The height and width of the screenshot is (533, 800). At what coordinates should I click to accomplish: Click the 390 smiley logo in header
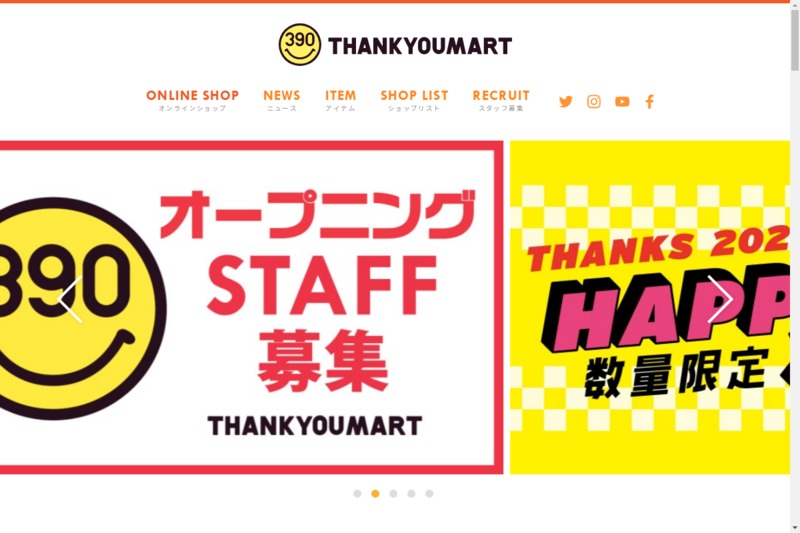[x=300, y=44]
